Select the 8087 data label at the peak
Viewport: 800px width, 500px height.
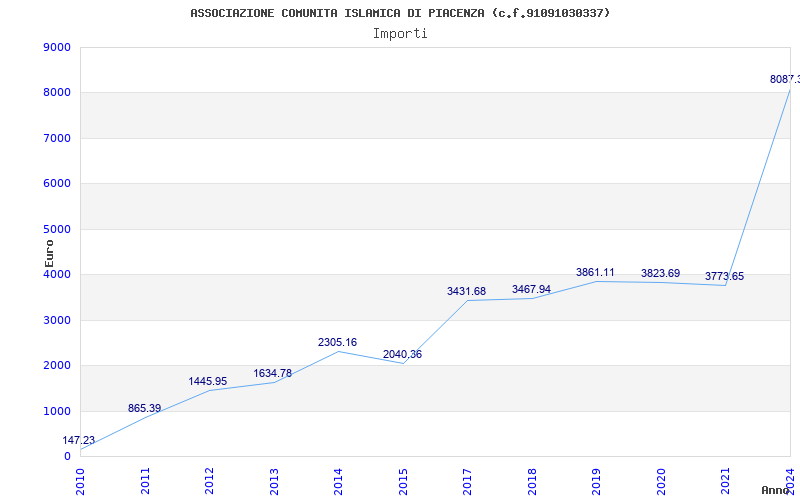785,79
